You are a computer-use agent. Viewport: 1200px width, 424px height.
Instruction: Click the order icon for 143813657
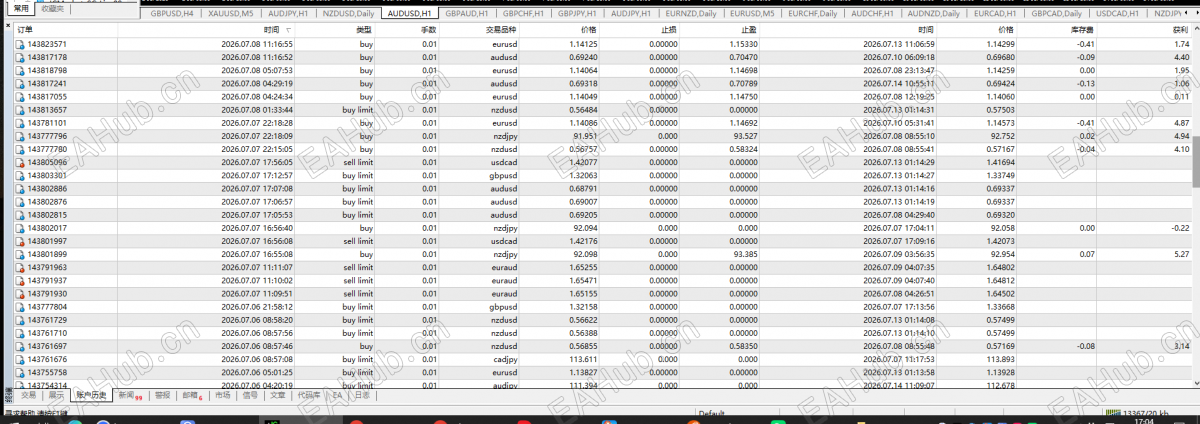[20, 110]
